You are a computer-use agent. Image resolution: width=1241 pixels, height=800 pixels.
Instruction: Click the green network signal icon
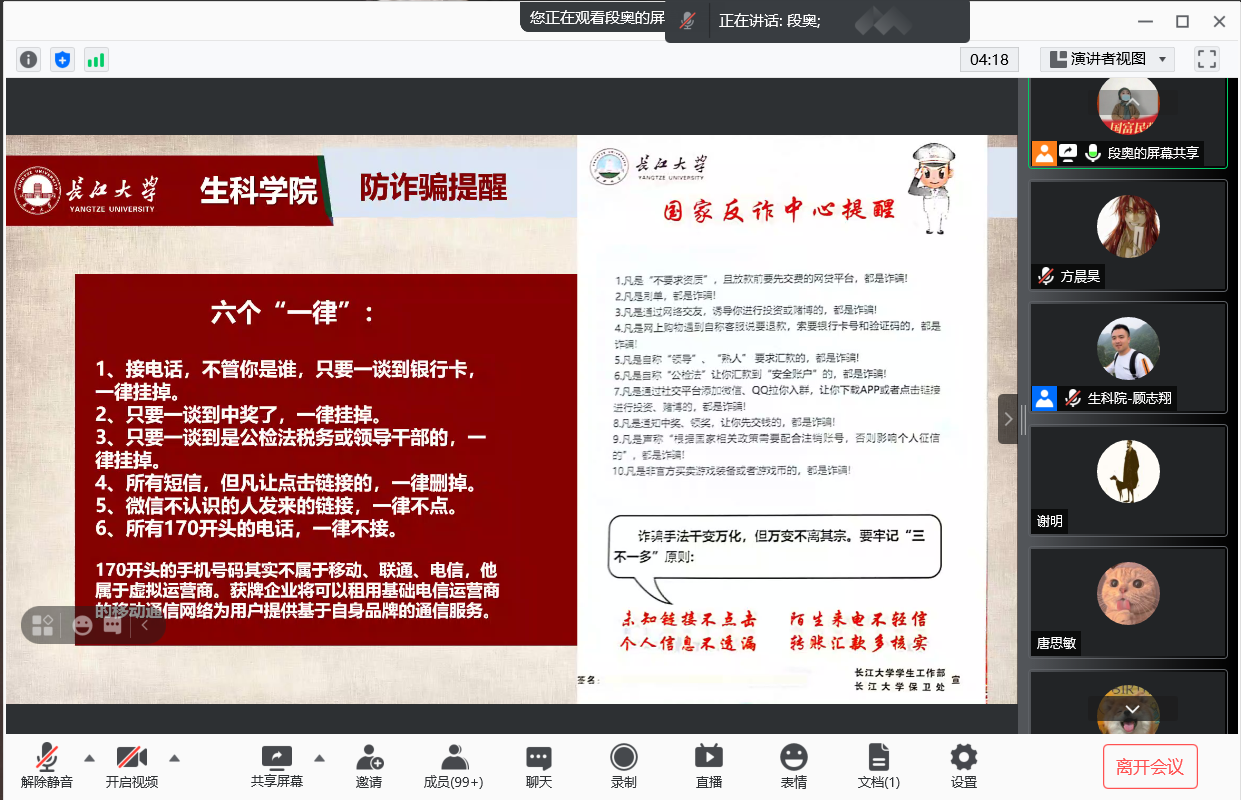(x=96, y=60)
